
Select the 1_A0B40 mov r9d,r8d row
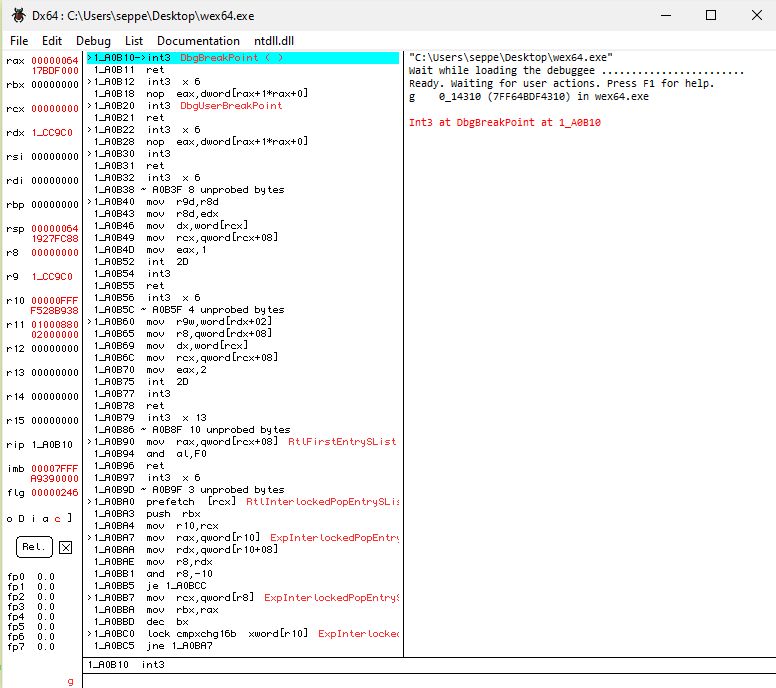pyautogui.click(x=243, y=202)
